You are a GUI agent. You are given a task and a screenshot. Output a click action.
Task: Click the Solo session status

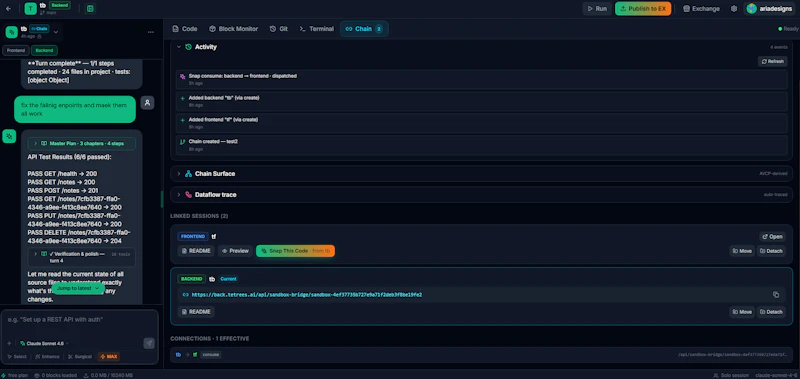click(731, 375)
